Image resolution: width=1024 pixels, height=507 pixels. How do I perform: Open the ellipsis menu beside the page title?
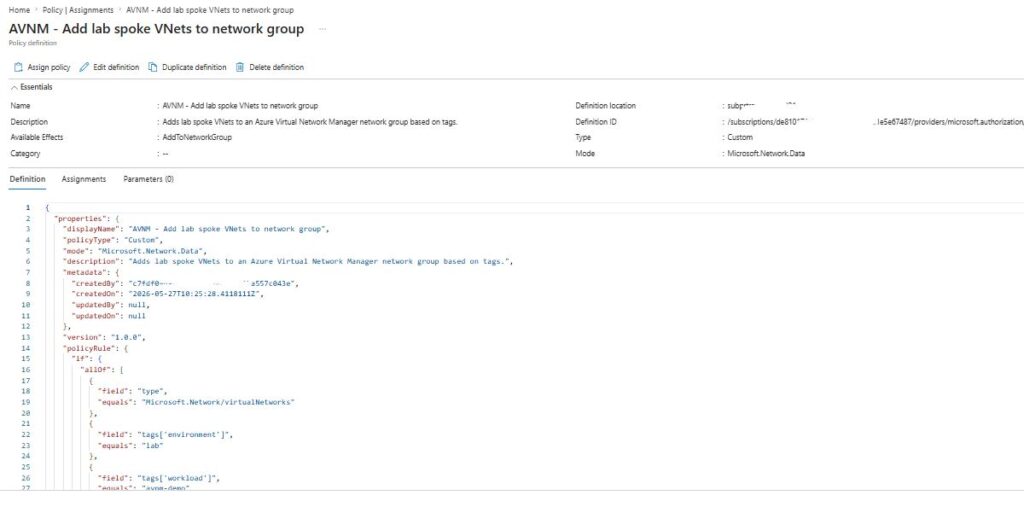point(322,29)
